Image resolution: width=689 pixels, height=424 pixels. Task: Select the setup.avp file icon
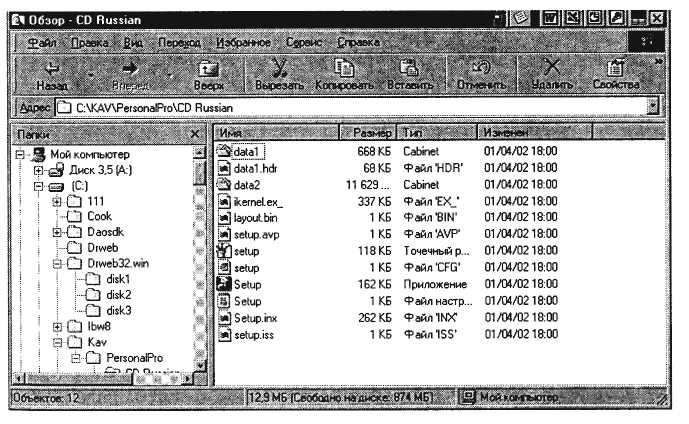[x=224, y=235]
